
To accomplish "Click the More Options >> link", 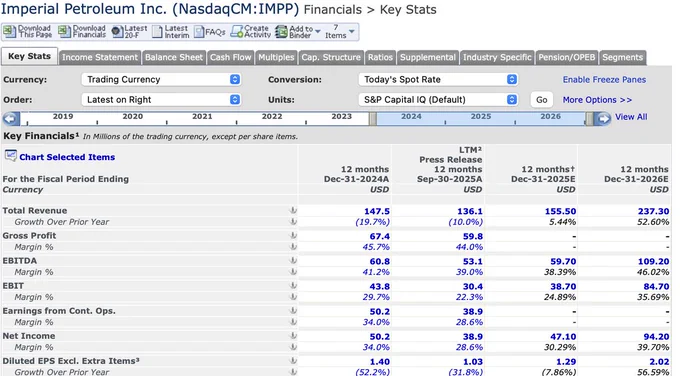I will click(597, 100).
